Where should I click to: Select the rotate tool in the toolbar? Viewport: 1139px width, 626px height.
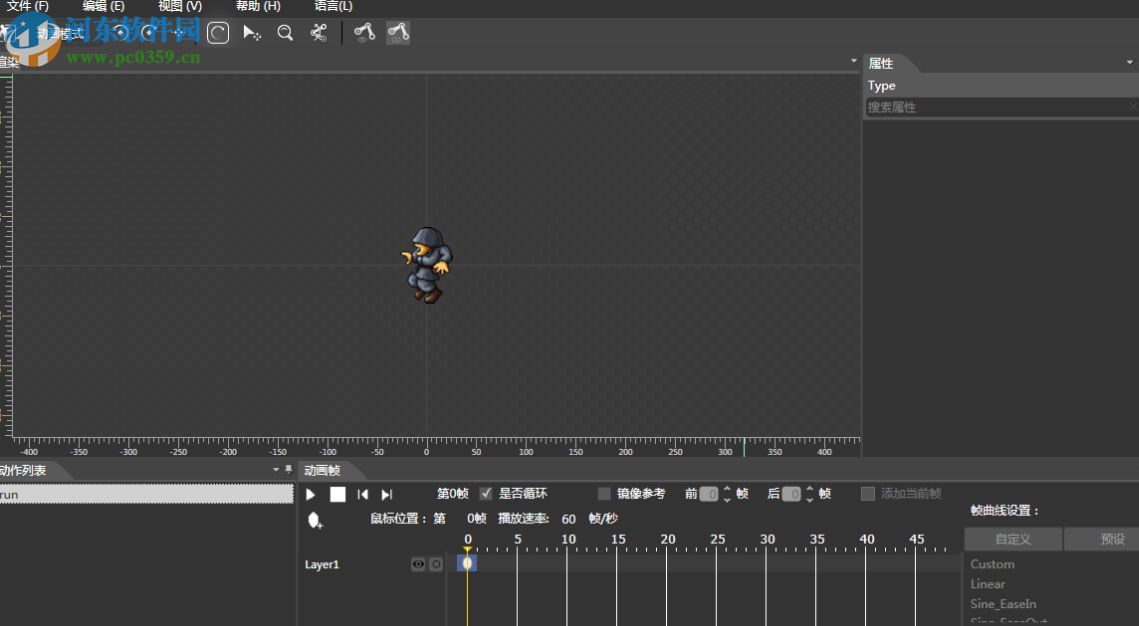(x=218, y=33)
